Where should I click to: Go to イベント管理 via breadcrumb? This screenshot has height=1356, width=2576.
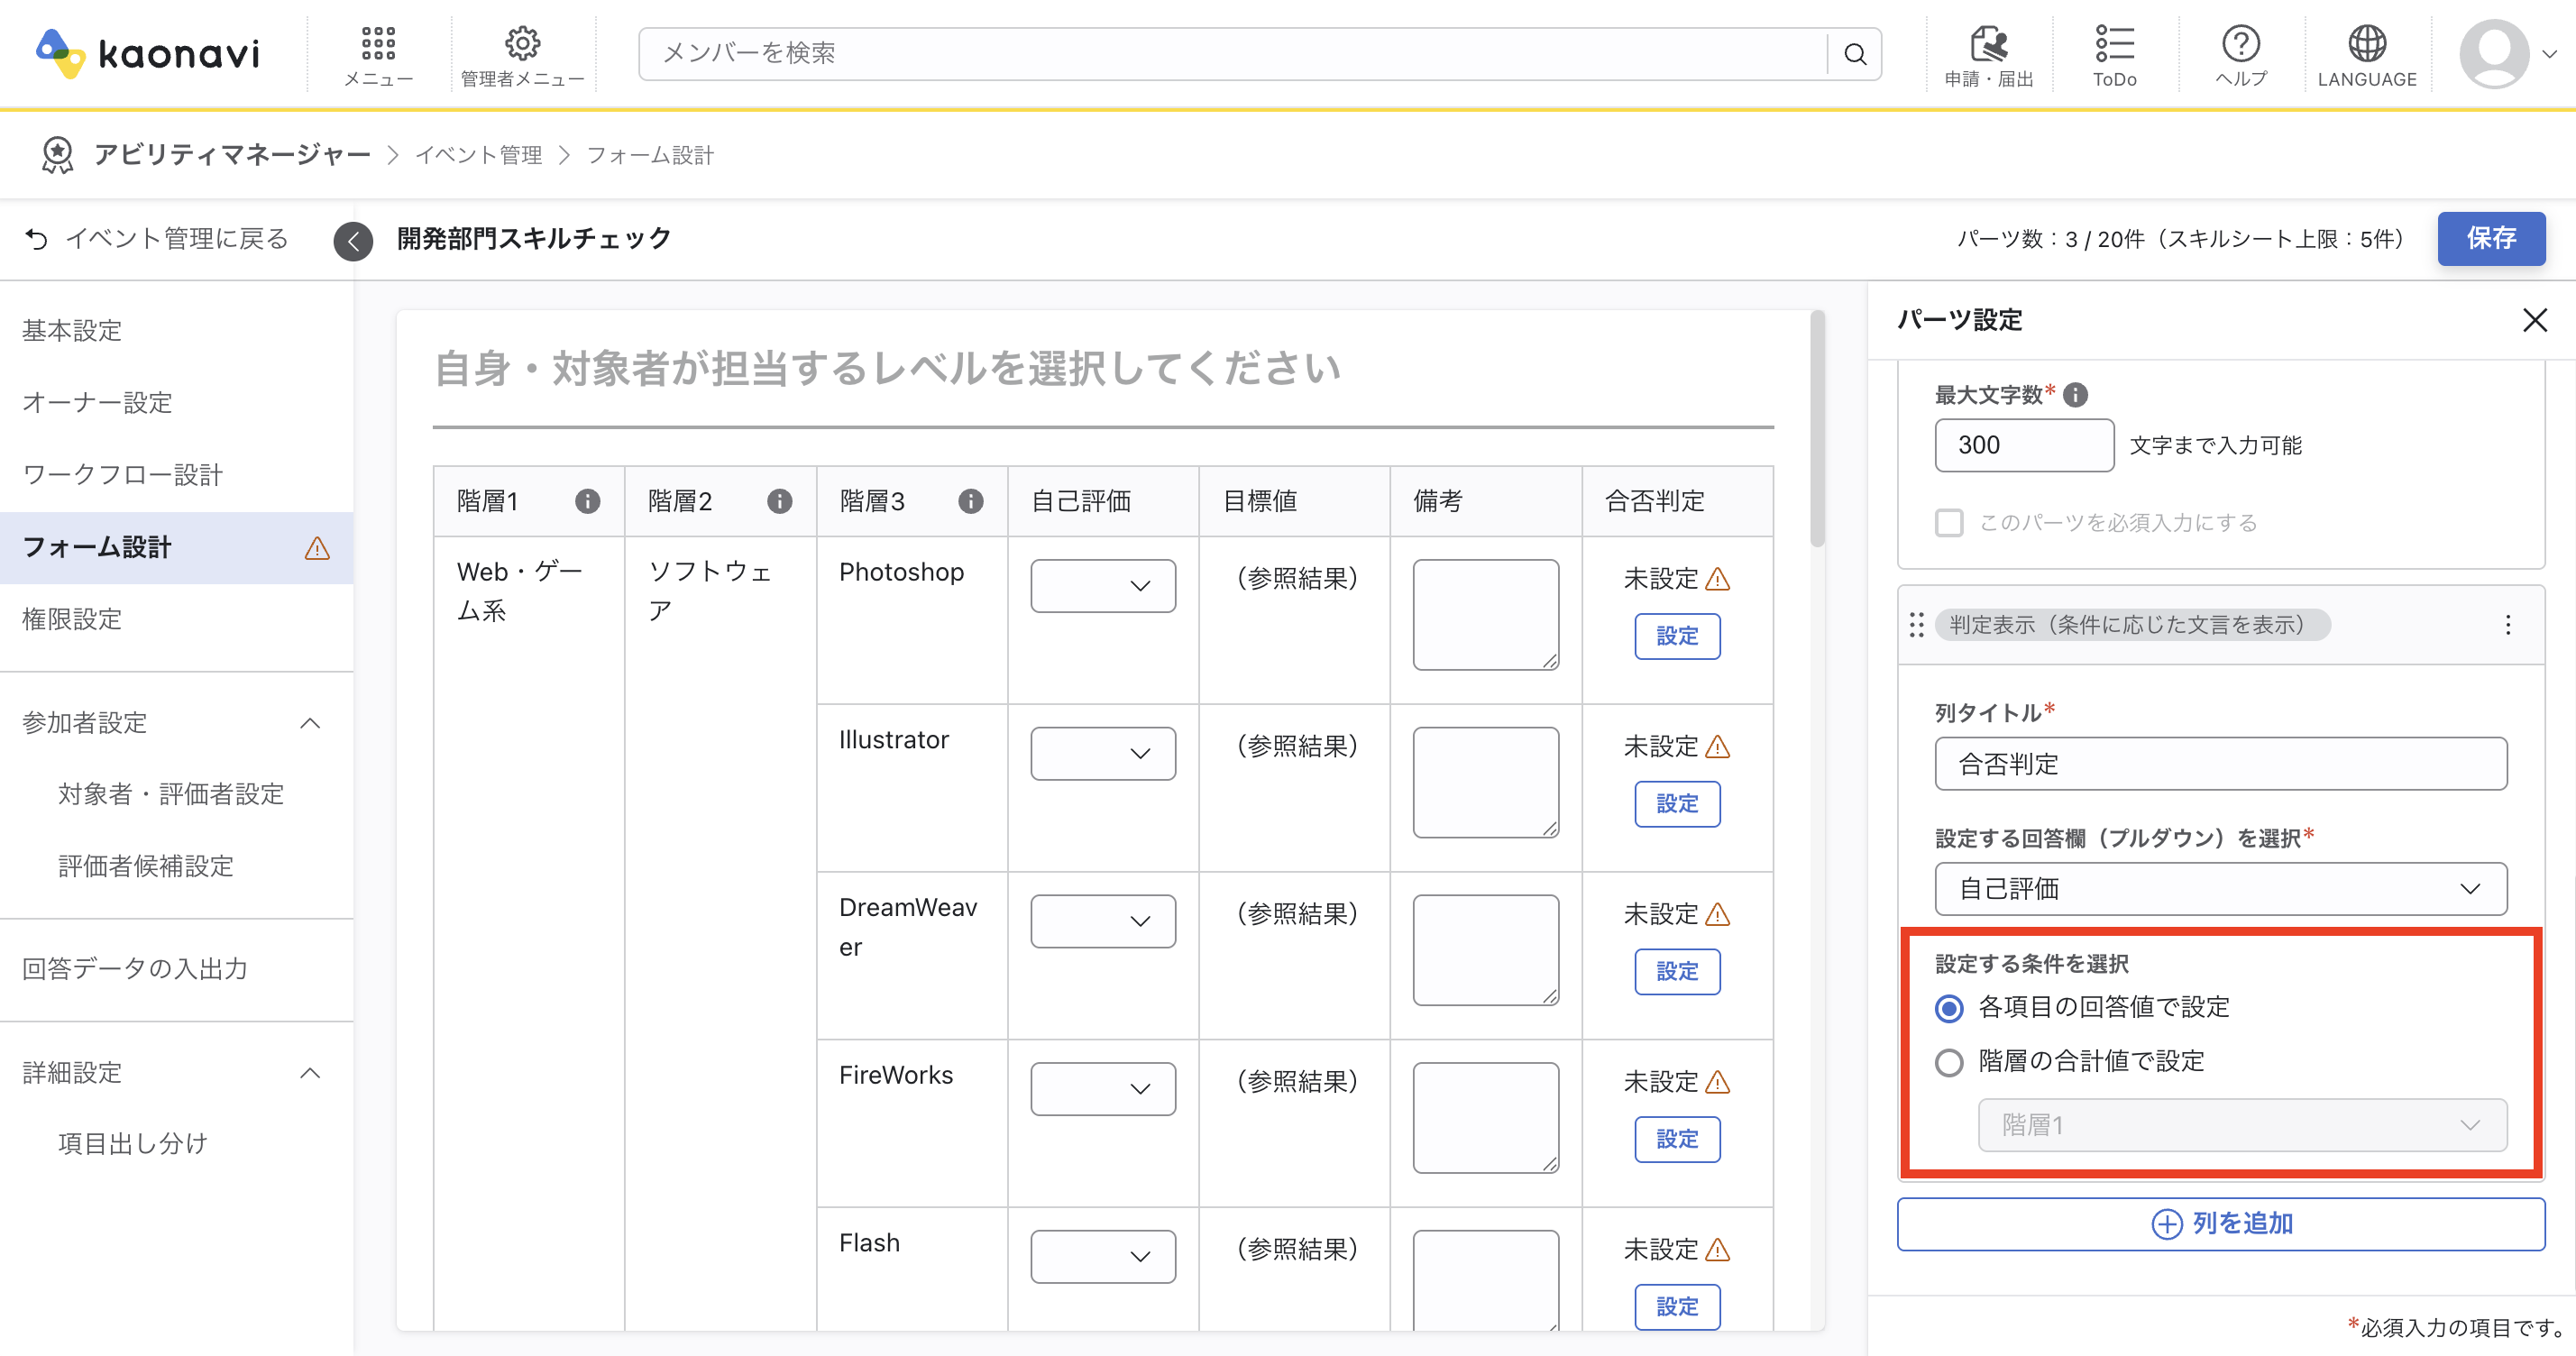coord(478,155)
